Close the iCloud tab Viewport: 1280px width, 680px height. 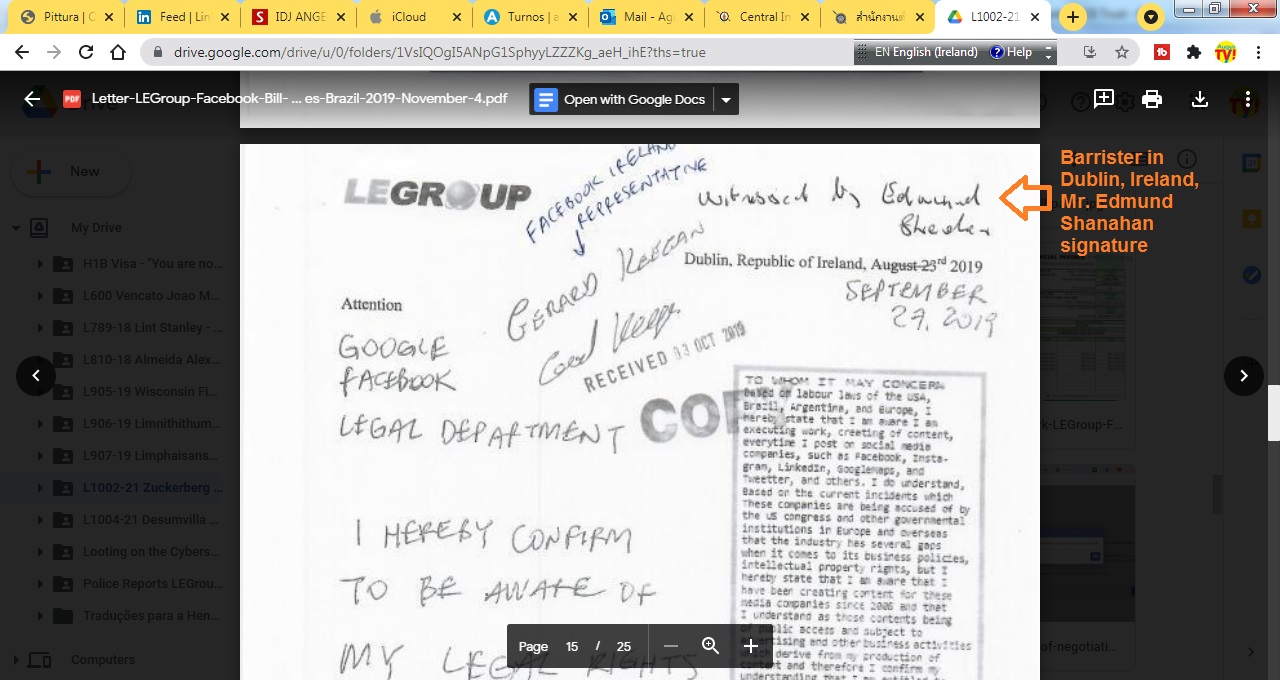click(456, 17)
